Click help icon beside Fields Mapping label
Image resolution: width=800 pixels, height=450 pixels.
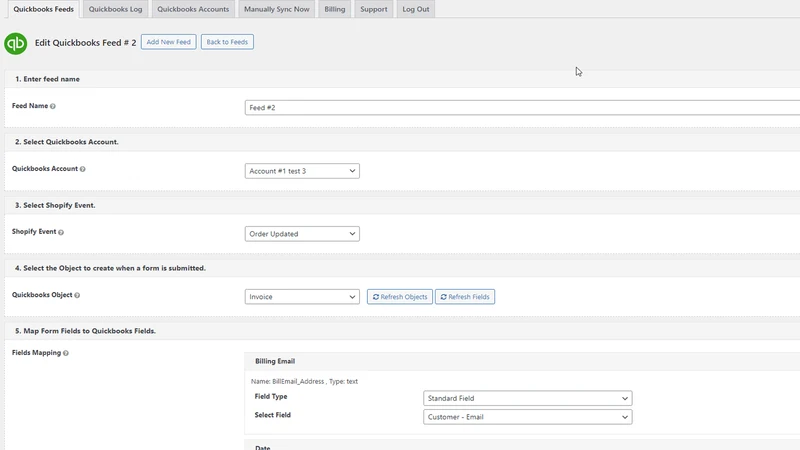pyautogui.click(x=66, y=353)
